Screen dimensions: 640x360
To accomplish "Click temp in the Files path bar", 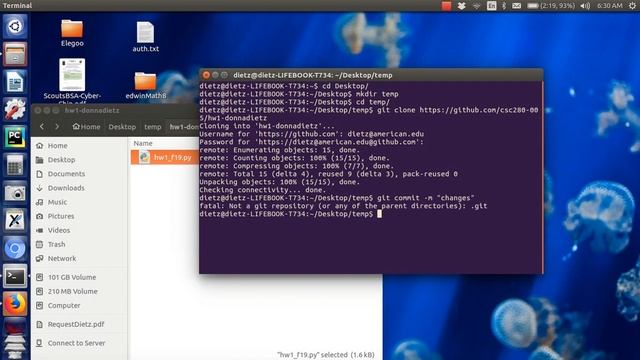I will (153, 127).
